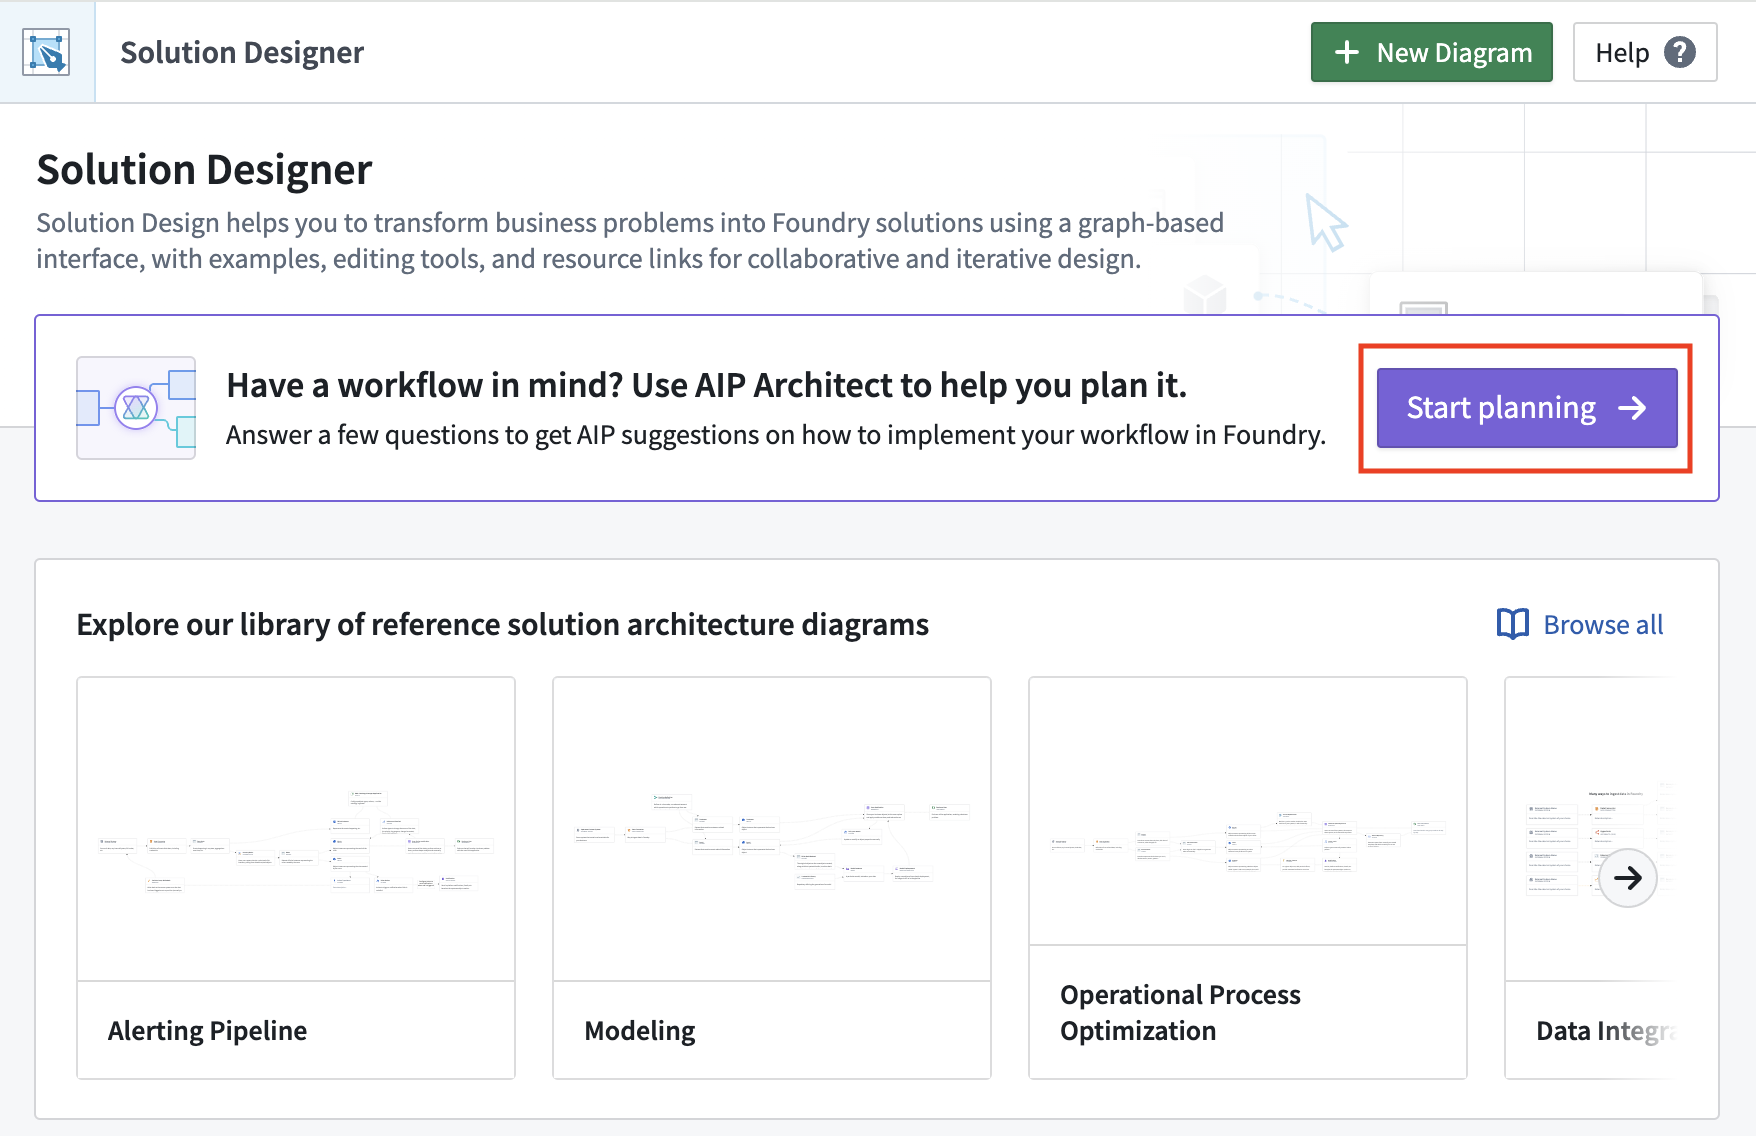Click the 'Have a workflow in mind?' heading
This screenshot has width=1756, height=1136.
[x=706, y=385]
